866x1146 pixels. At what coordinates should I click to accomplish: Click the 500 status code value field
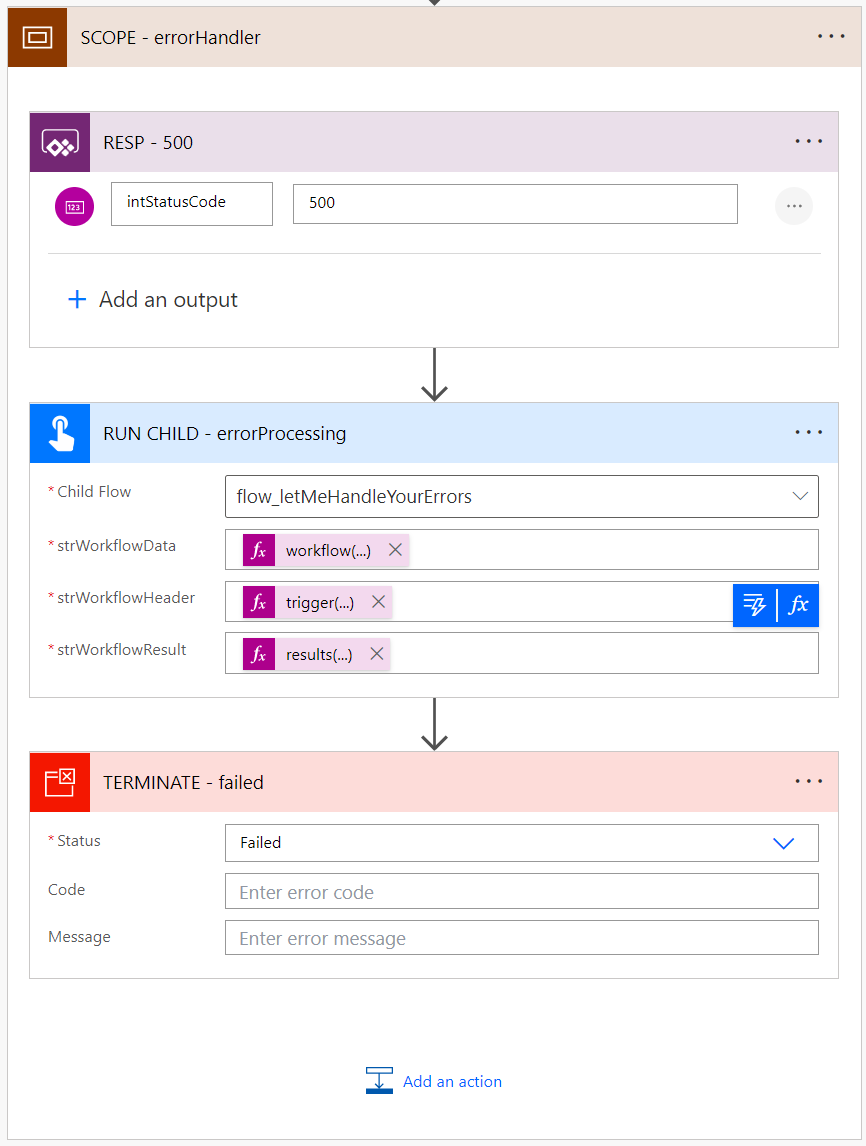pyautogui.click(x=514, y=203)
